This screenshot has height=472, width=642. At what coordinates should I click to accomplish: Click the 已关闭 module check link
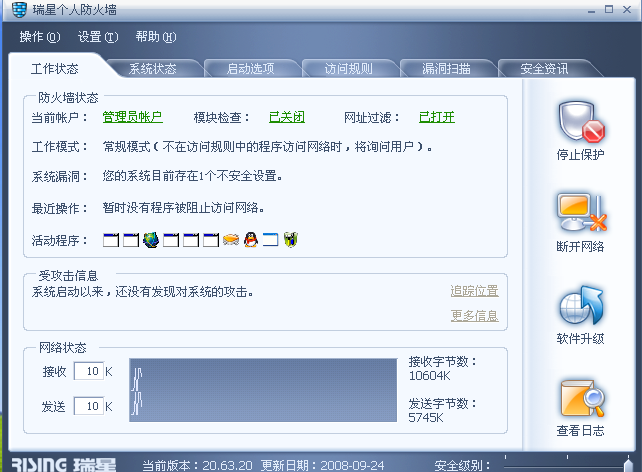tap(287, 117)
